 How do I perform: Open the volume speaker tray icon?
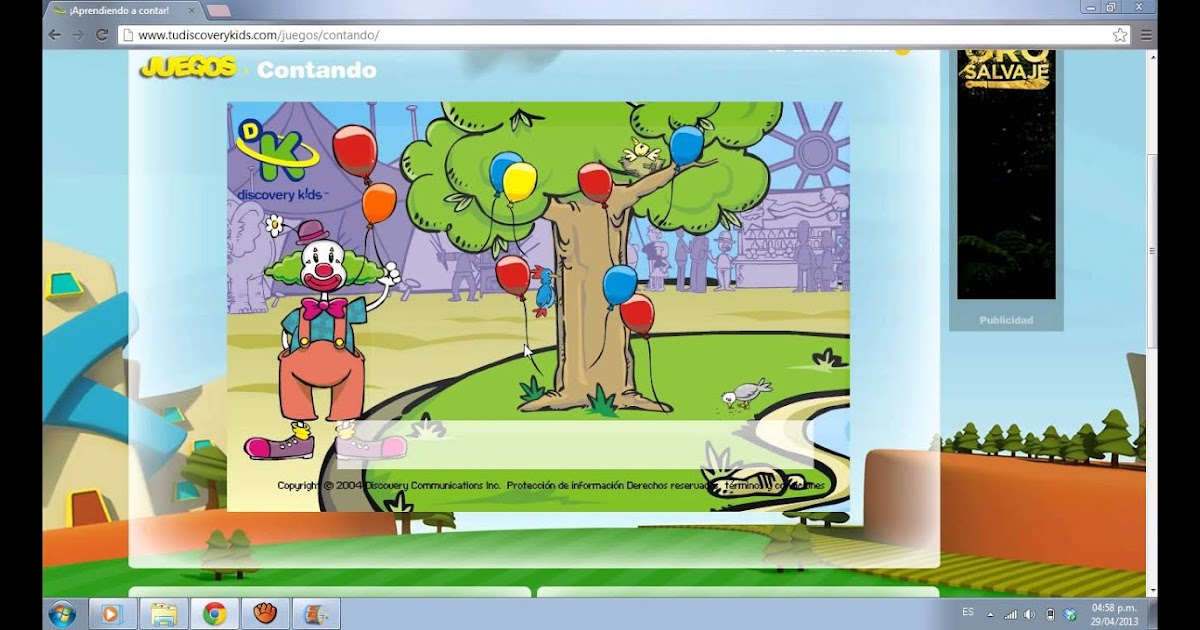tap(1029, 614)
